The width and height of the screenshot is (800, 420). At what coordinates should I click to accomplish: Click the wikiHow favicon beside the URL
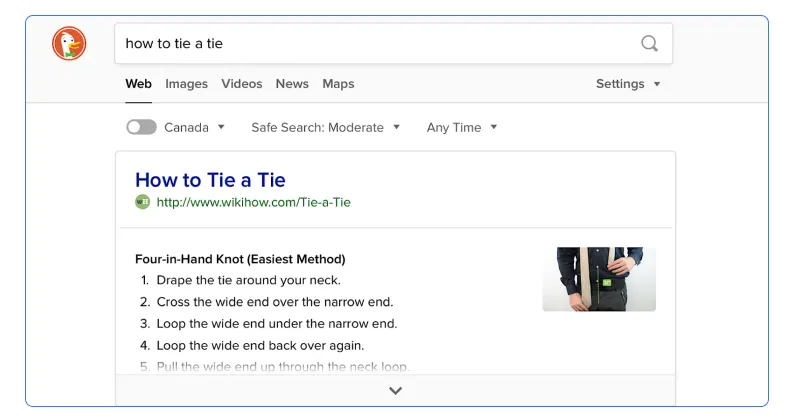click(142, 202)
